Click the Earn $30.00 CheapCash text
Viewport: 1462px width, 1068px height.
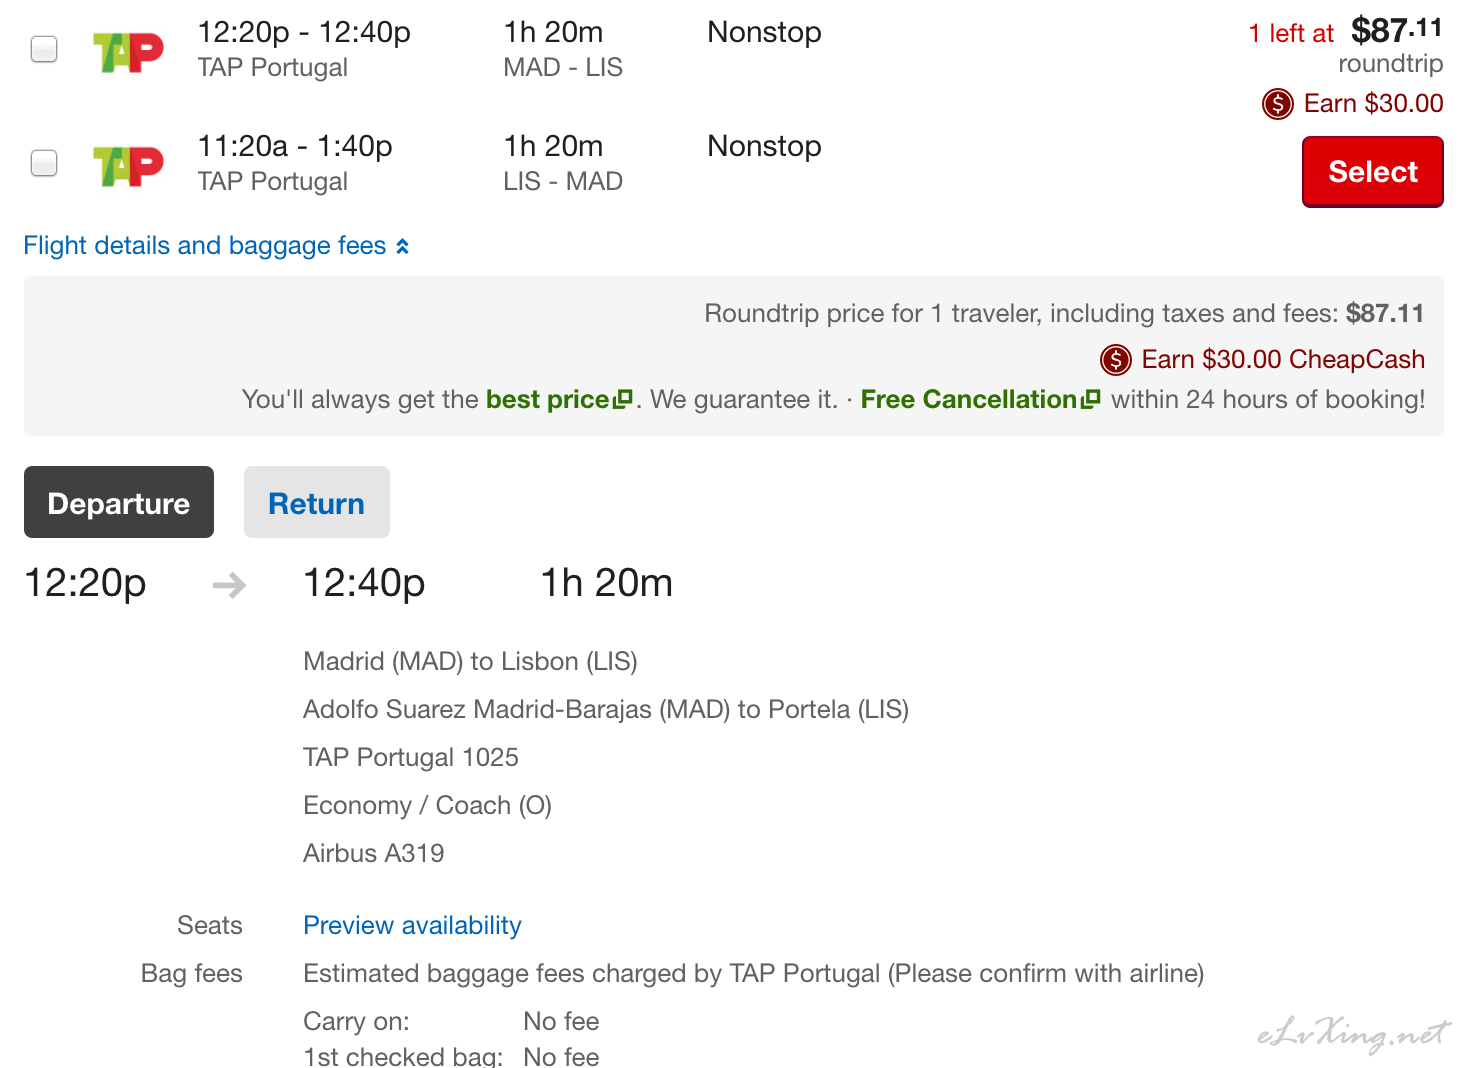click(1283, 360)
